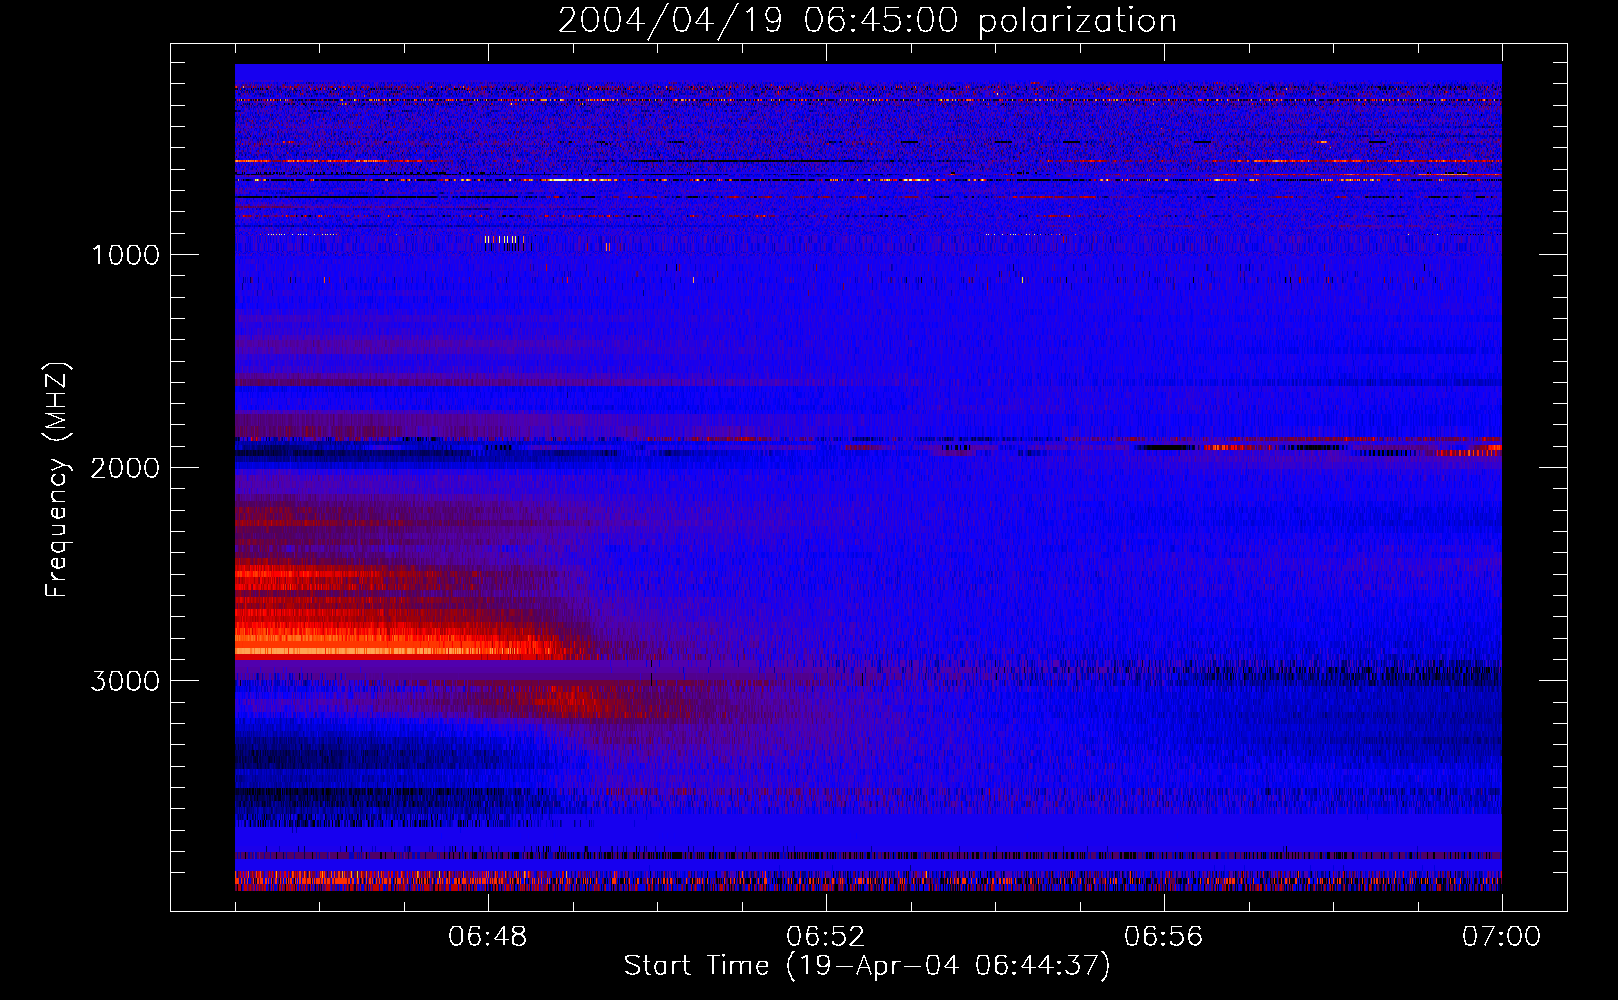Click the 06:56 time tick label

tap(1164, 937)
